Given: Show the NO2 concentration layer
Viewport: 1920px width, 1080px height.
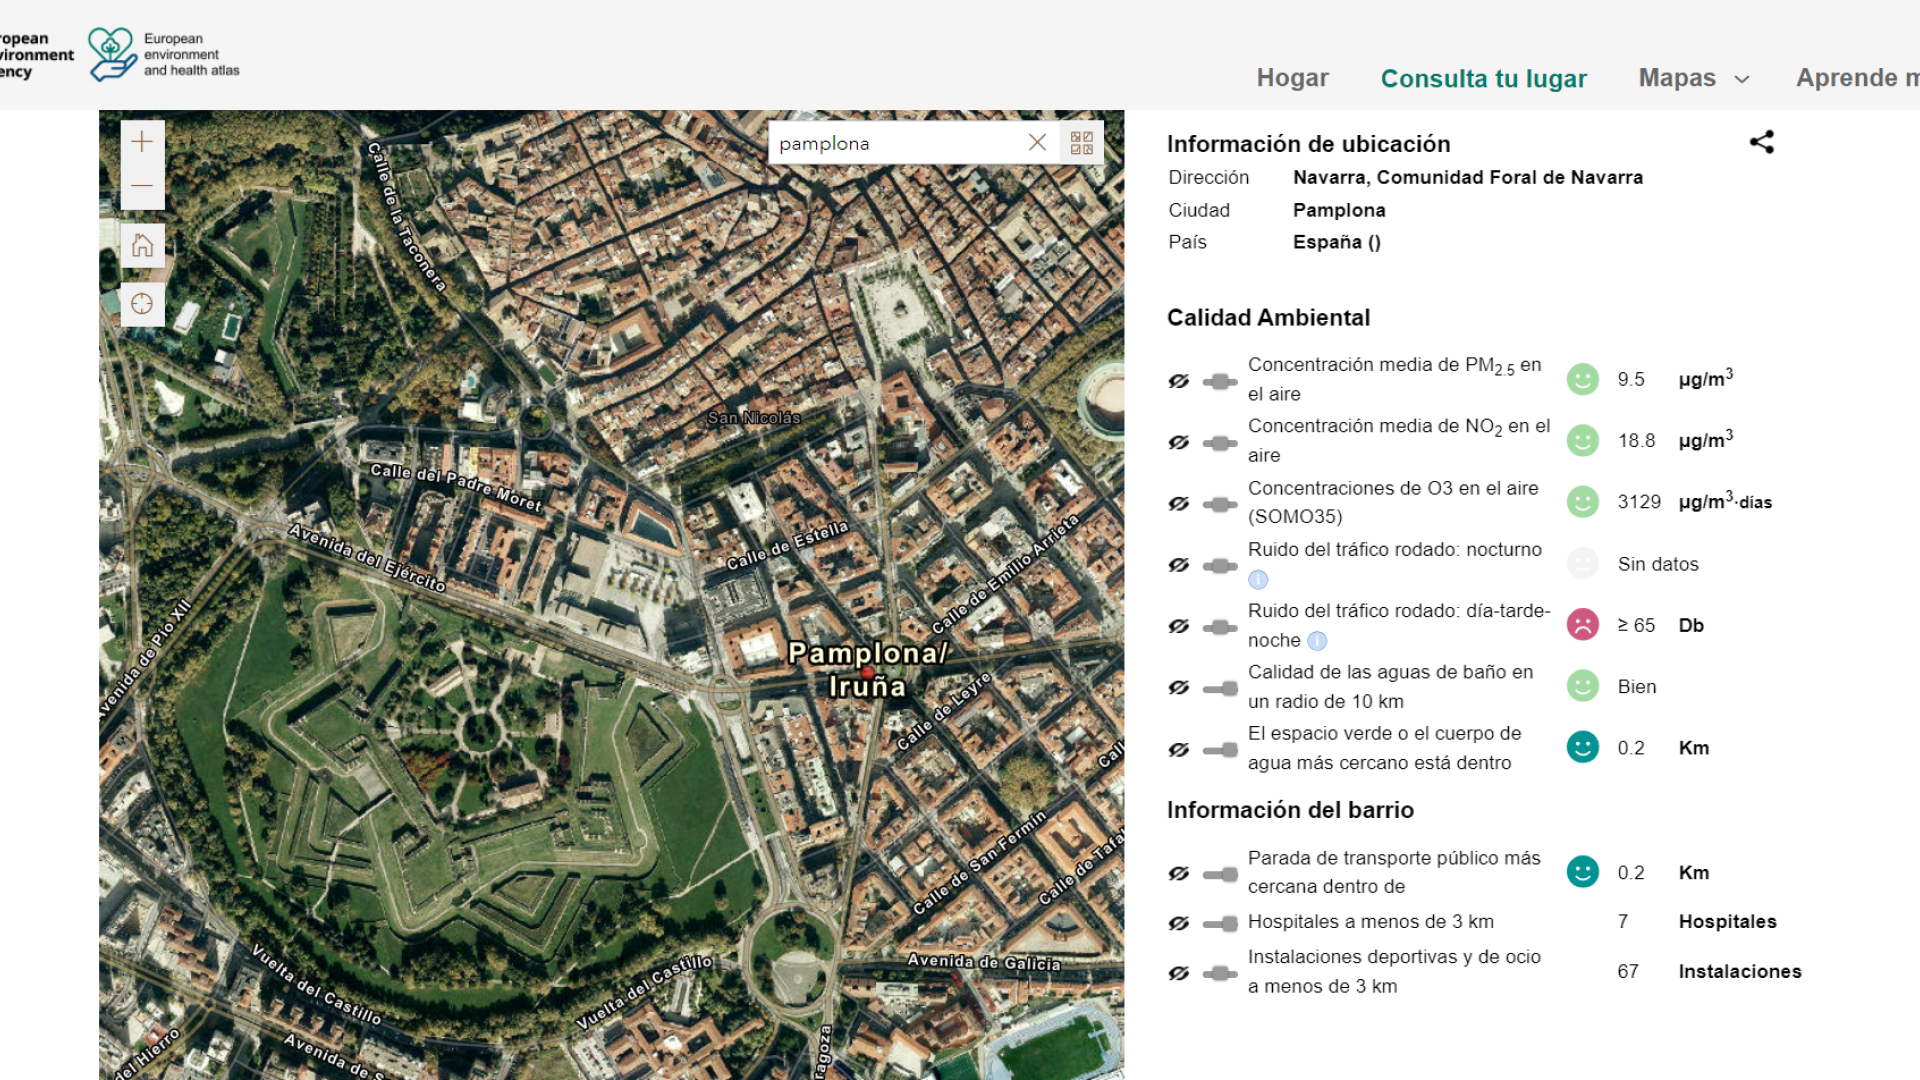Looking at the screenshot, I should 1179,442.
